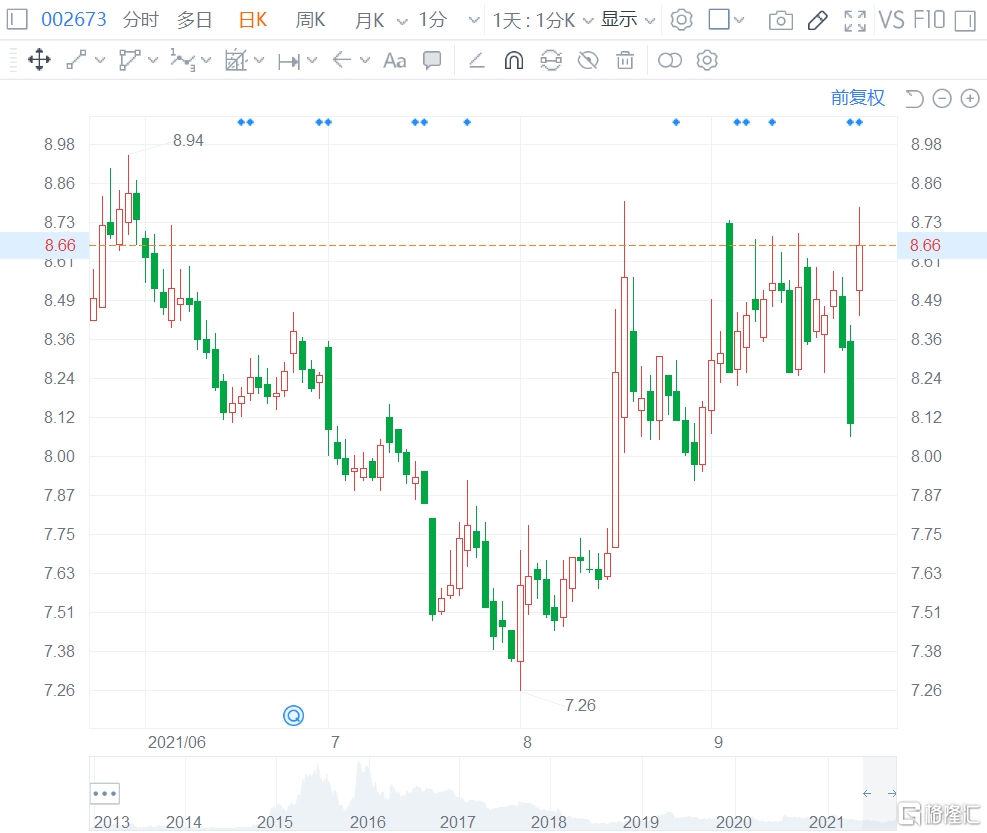Click the navigator range slider handle
The height and width of the screenshot is (833, 987).
[x=879, y=793]
